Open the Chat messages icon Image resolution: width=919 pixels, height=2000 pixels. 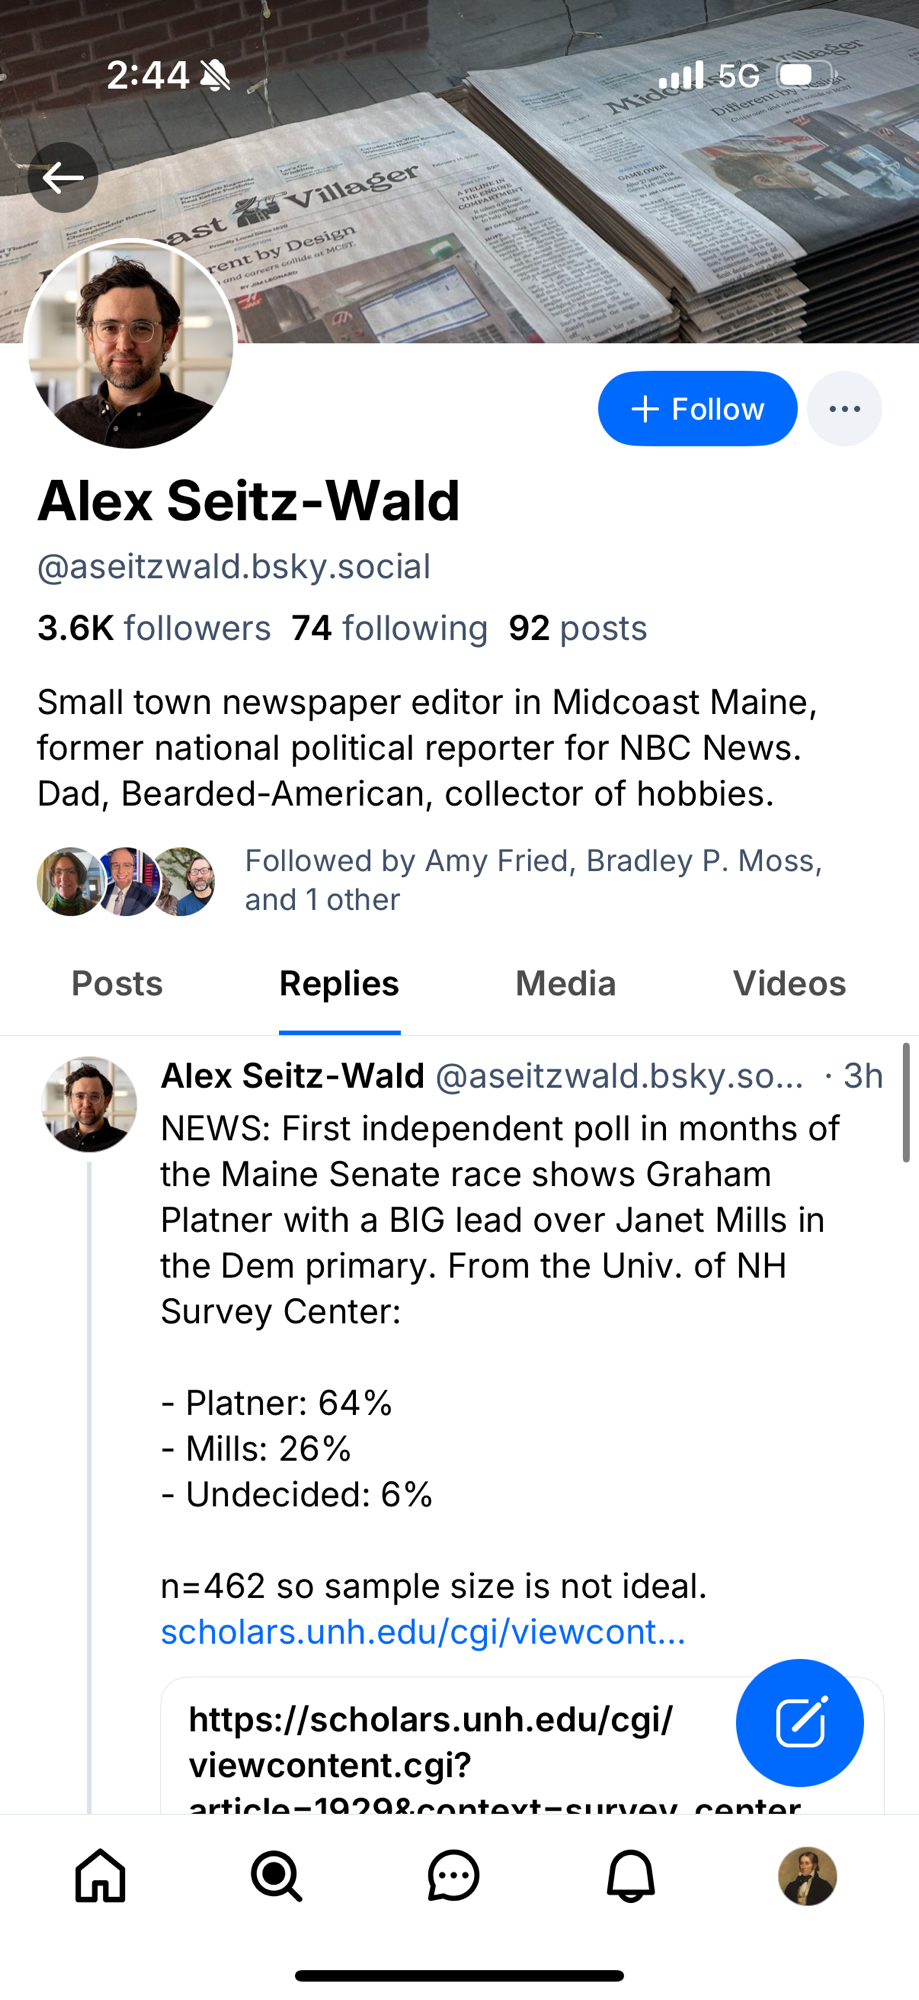453,1875
